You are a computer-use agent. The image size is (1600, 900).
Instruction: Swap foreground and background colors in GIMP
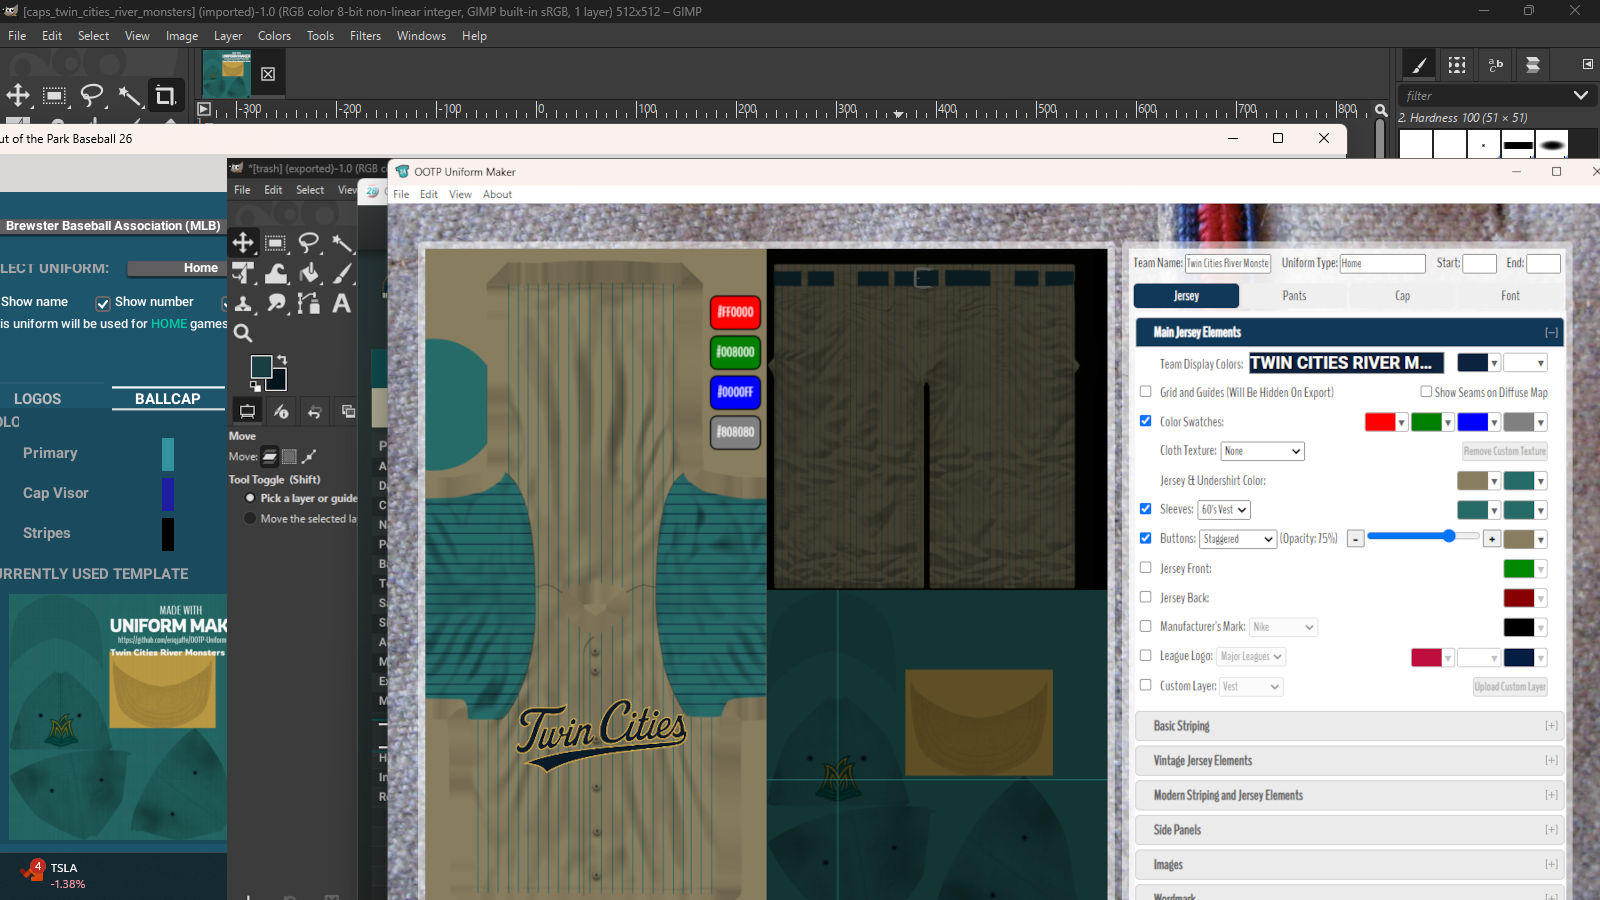point(282,360)
